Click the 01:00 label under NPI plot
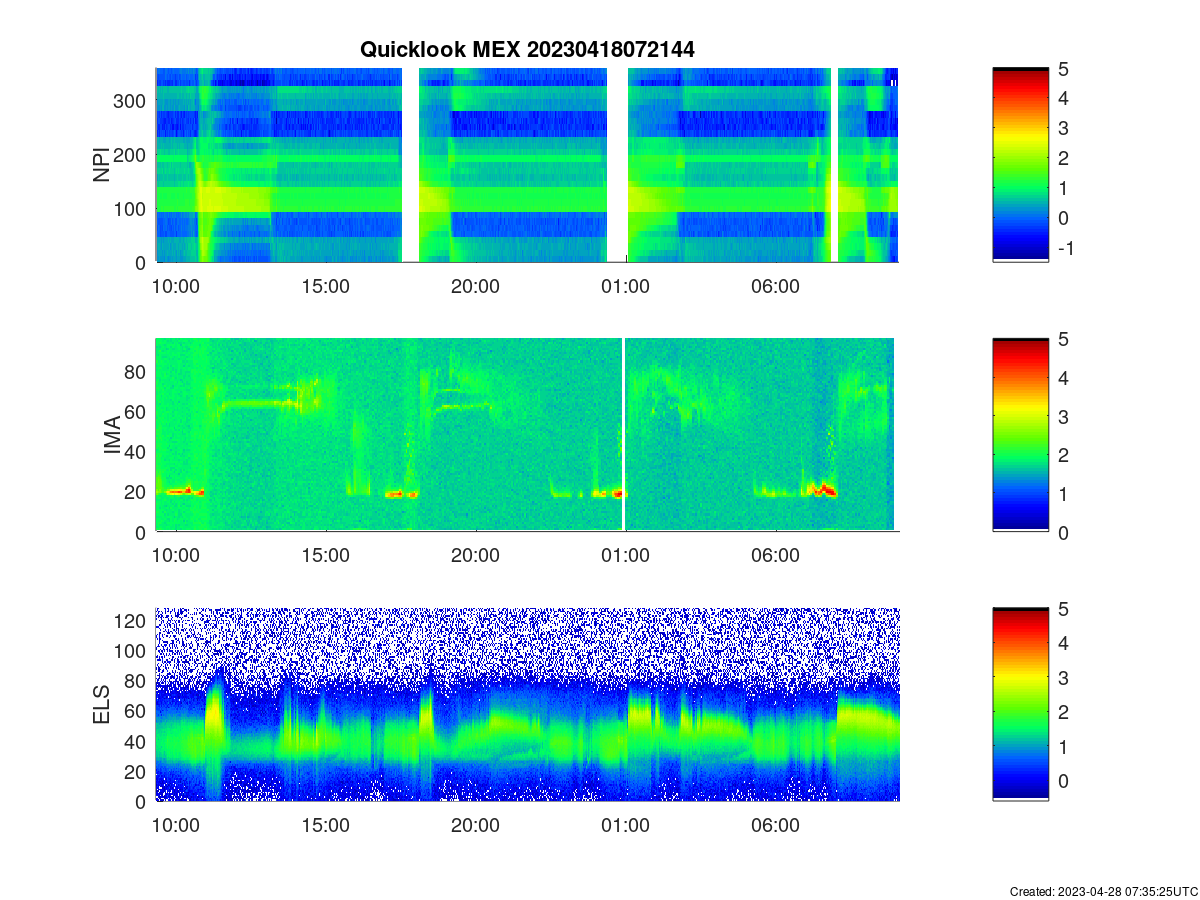The image size is (1200, 900). (625, 286)
